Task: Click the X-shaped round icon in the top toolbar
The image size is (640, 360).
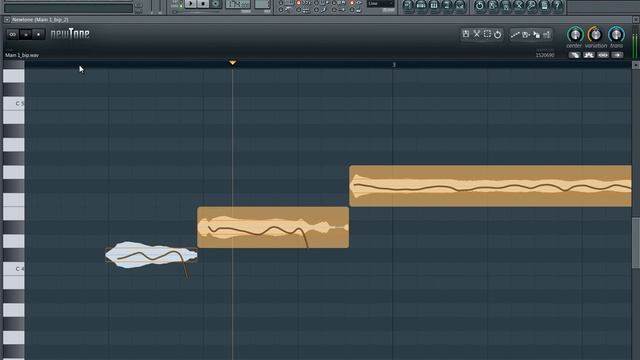Action: 518,5
